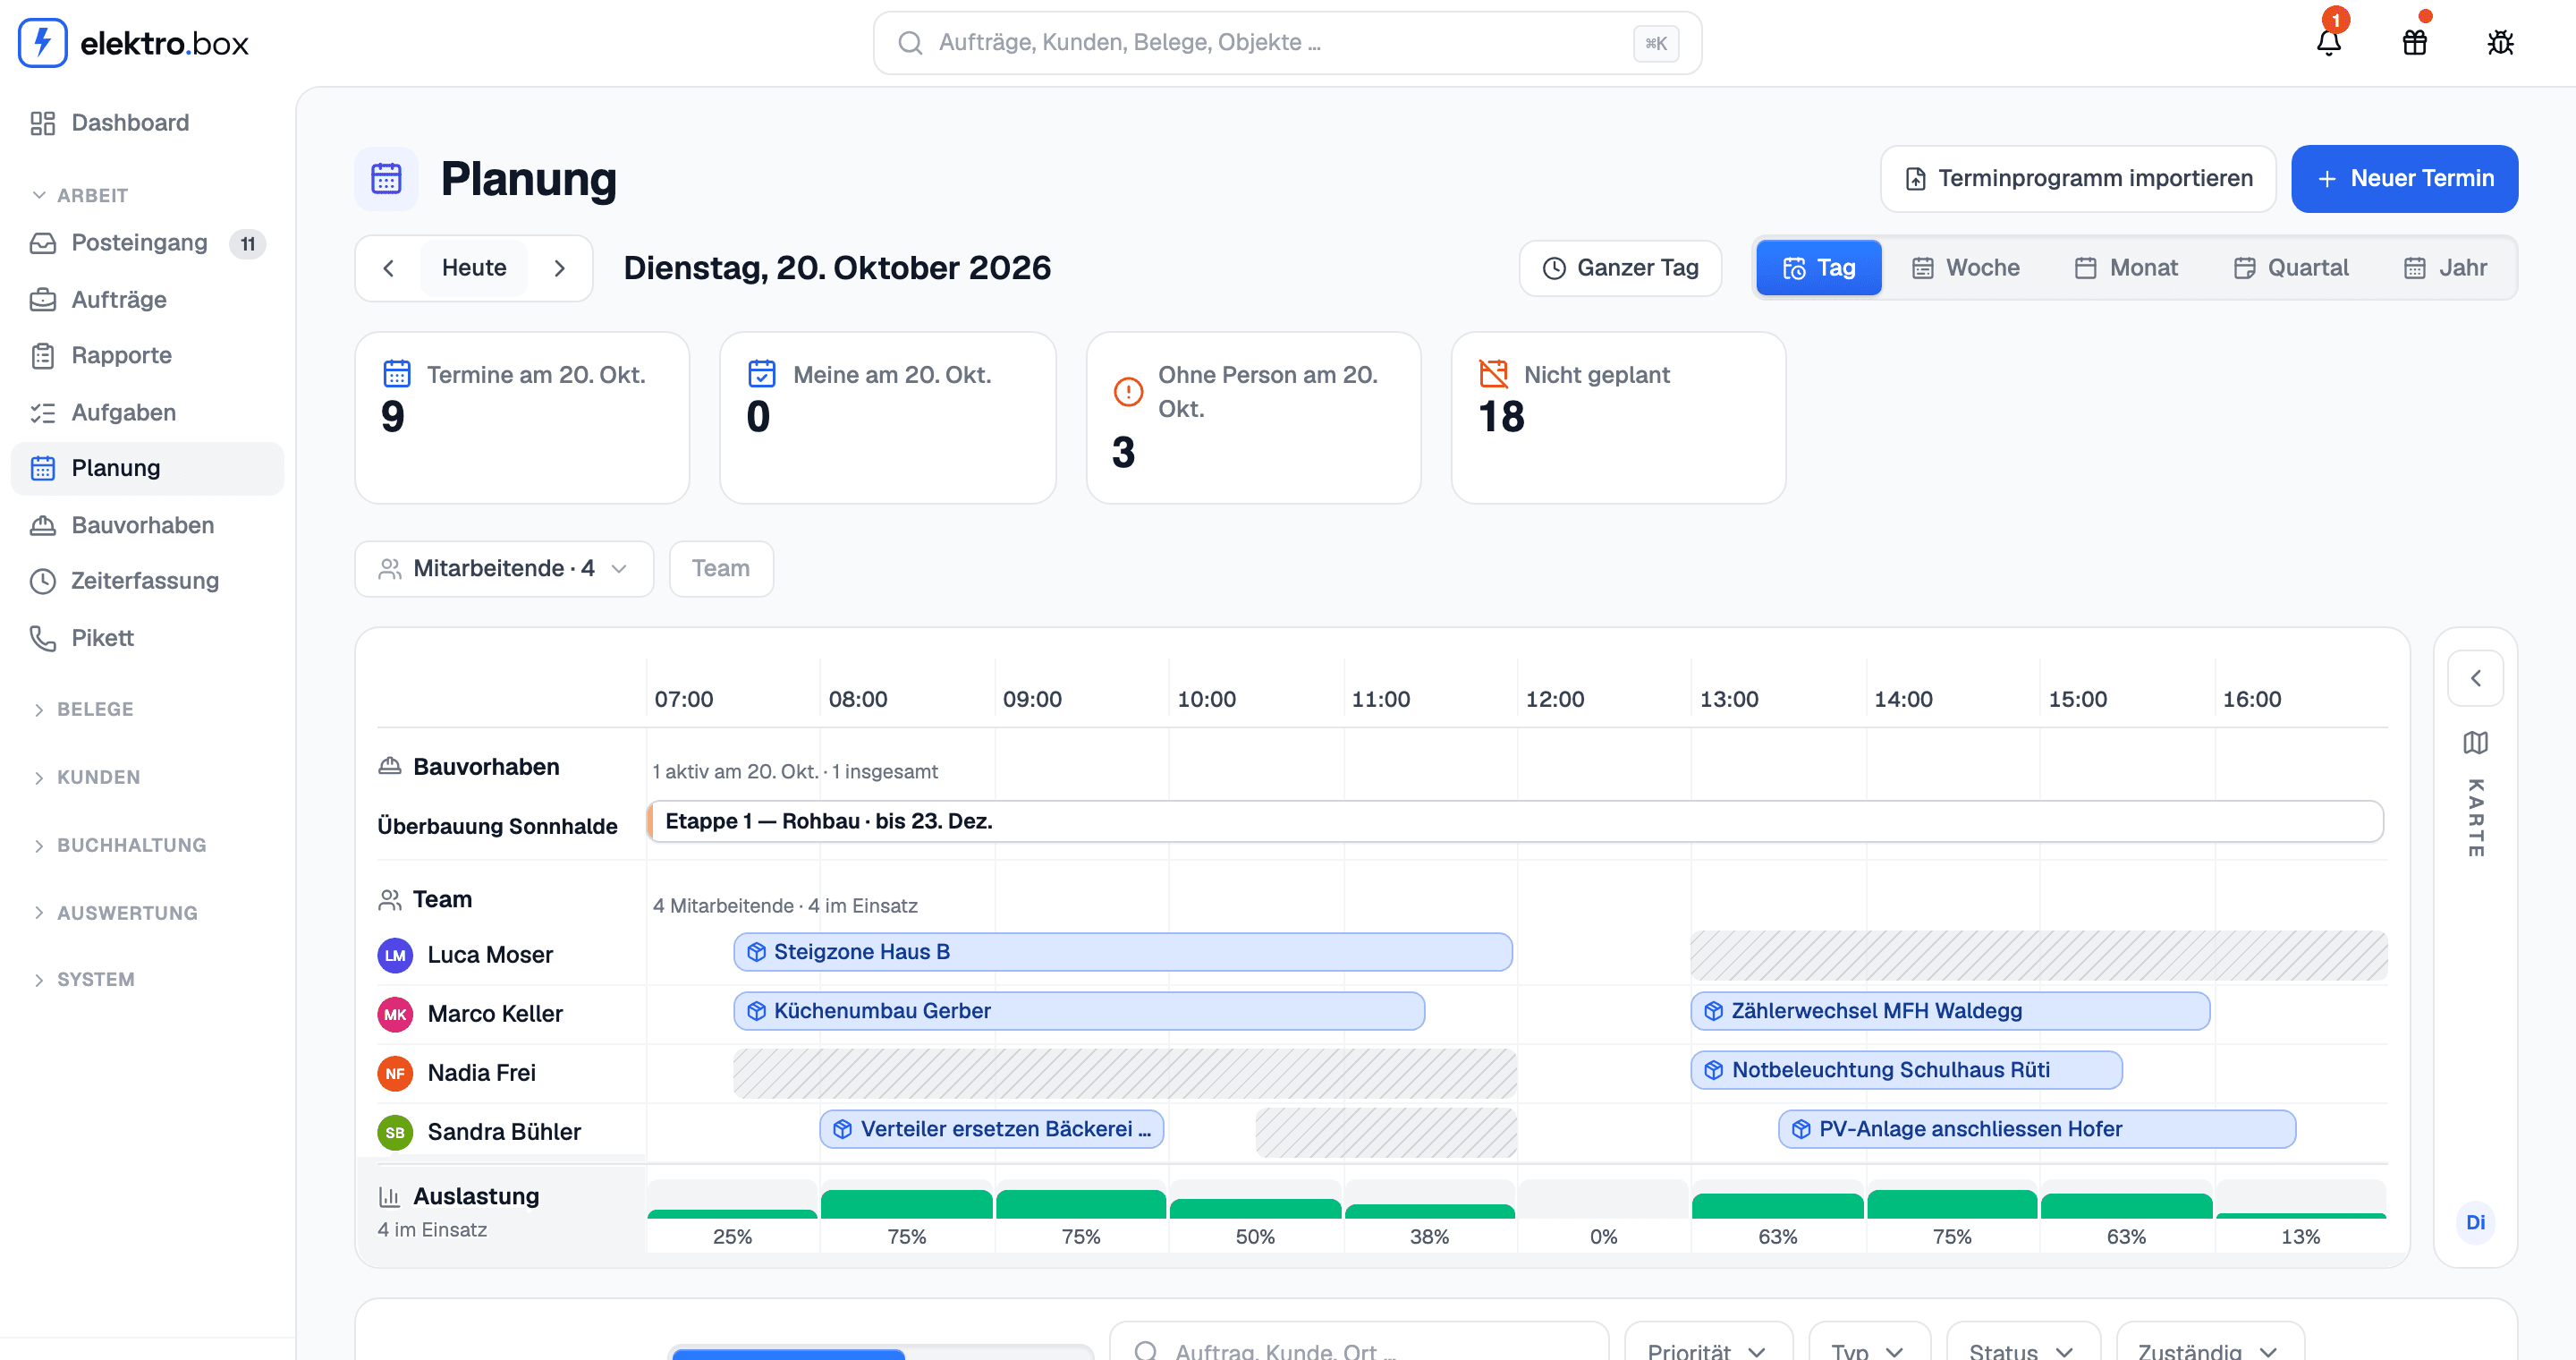This screenshot has height=1360, width=2576.
Task: Go to previous day arrow
Action: pos(389,268)
